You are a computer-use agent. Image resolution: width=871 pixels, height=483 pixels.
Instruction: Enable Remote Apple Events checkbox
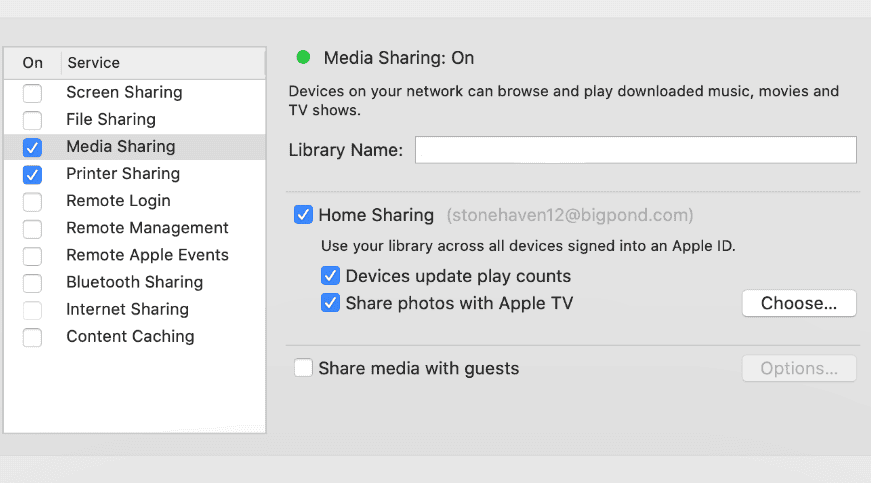click(x=33, y=255)
